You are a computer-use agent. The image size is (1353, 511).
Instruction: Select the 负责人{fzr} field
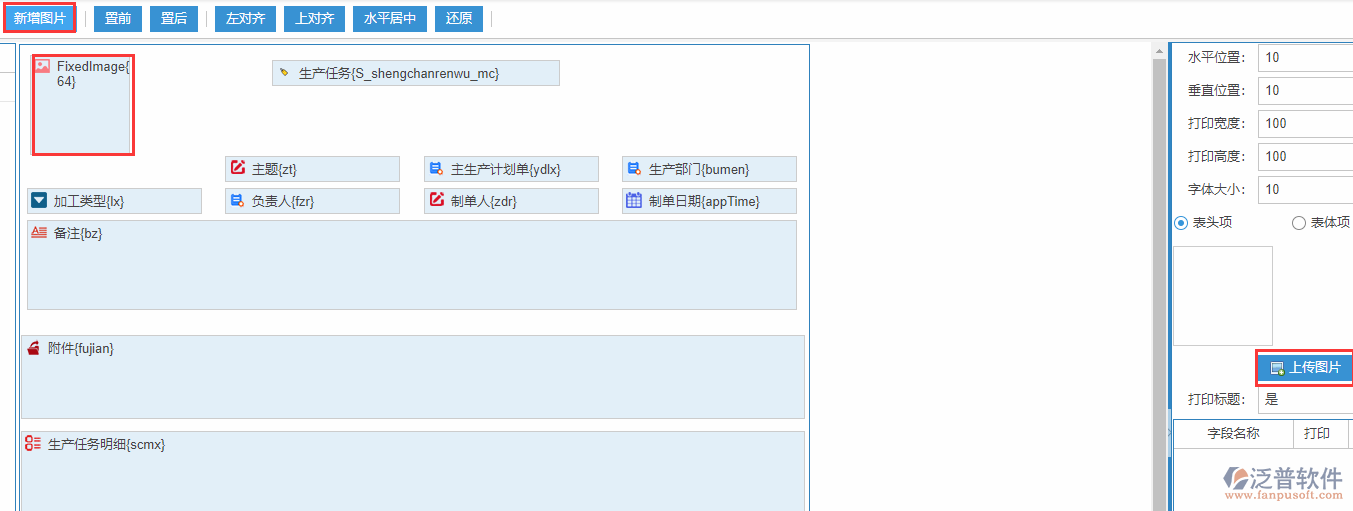(312, 201)
